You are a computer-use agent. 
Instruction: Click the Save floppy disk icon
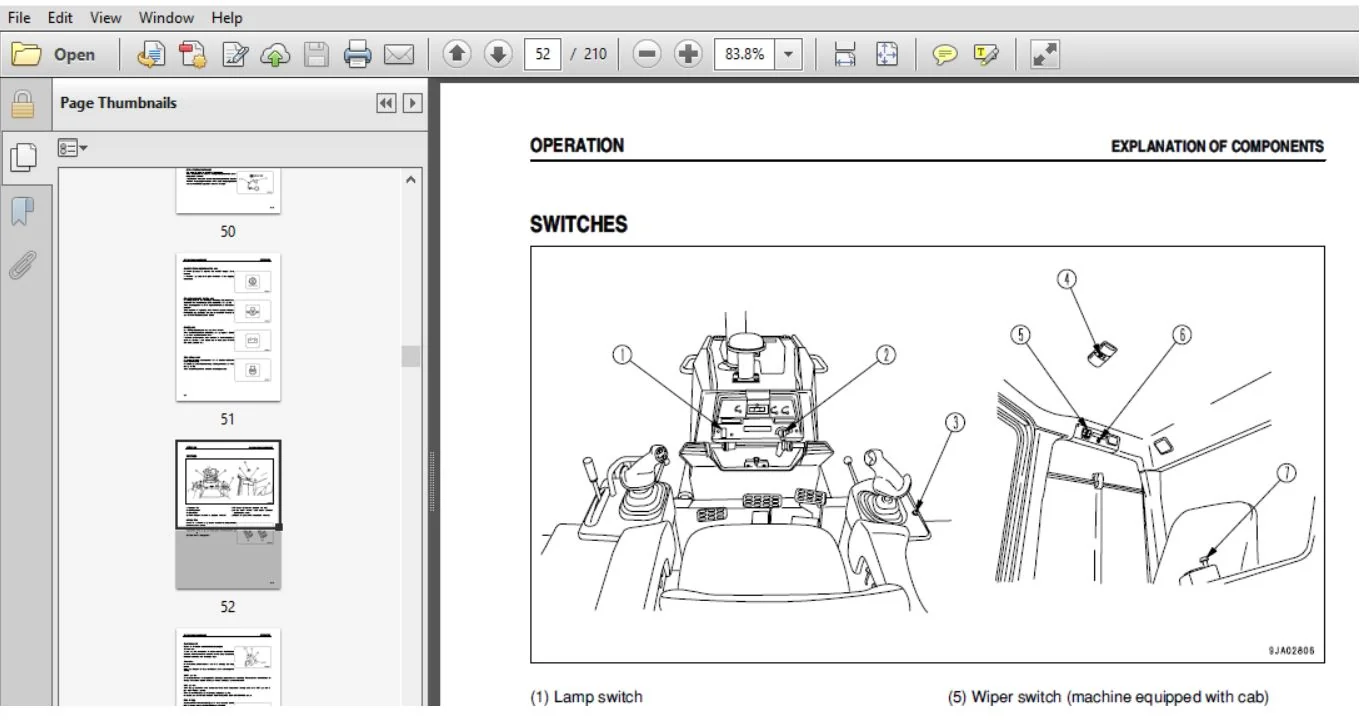(317, 55)
